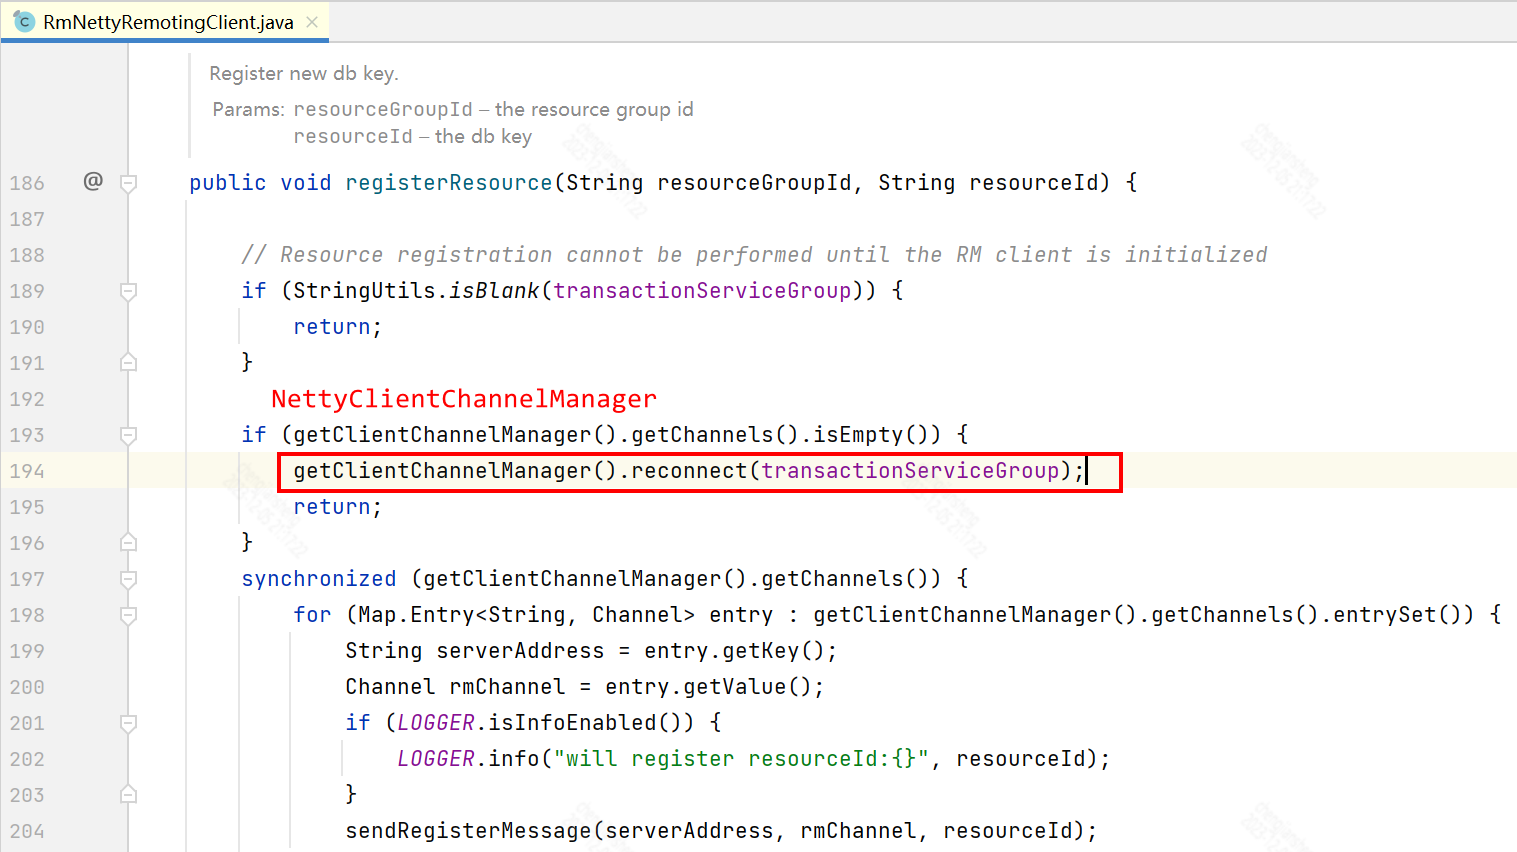Collapse the synchronized block at line 197
The height and width of the screenshot is (852, 1517).
(128, 579)
